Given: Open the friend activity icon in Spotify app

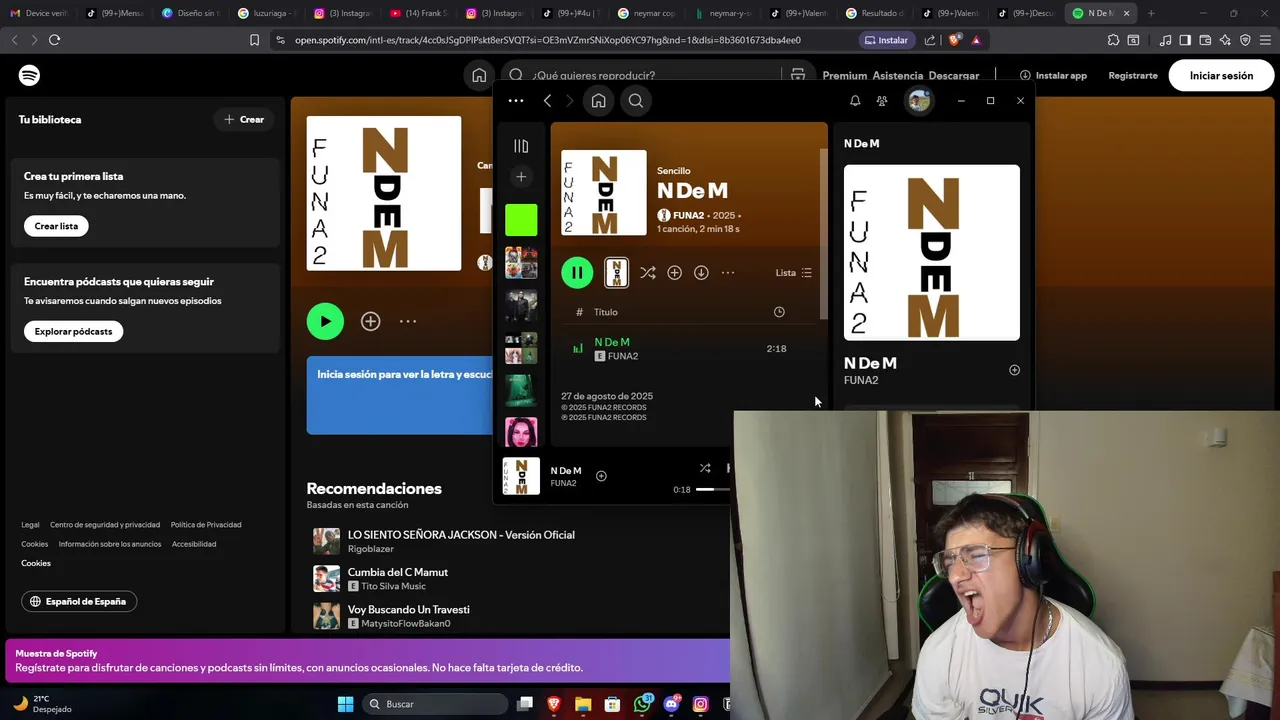Looking at the screenshot, I should [x=882, y=101].
